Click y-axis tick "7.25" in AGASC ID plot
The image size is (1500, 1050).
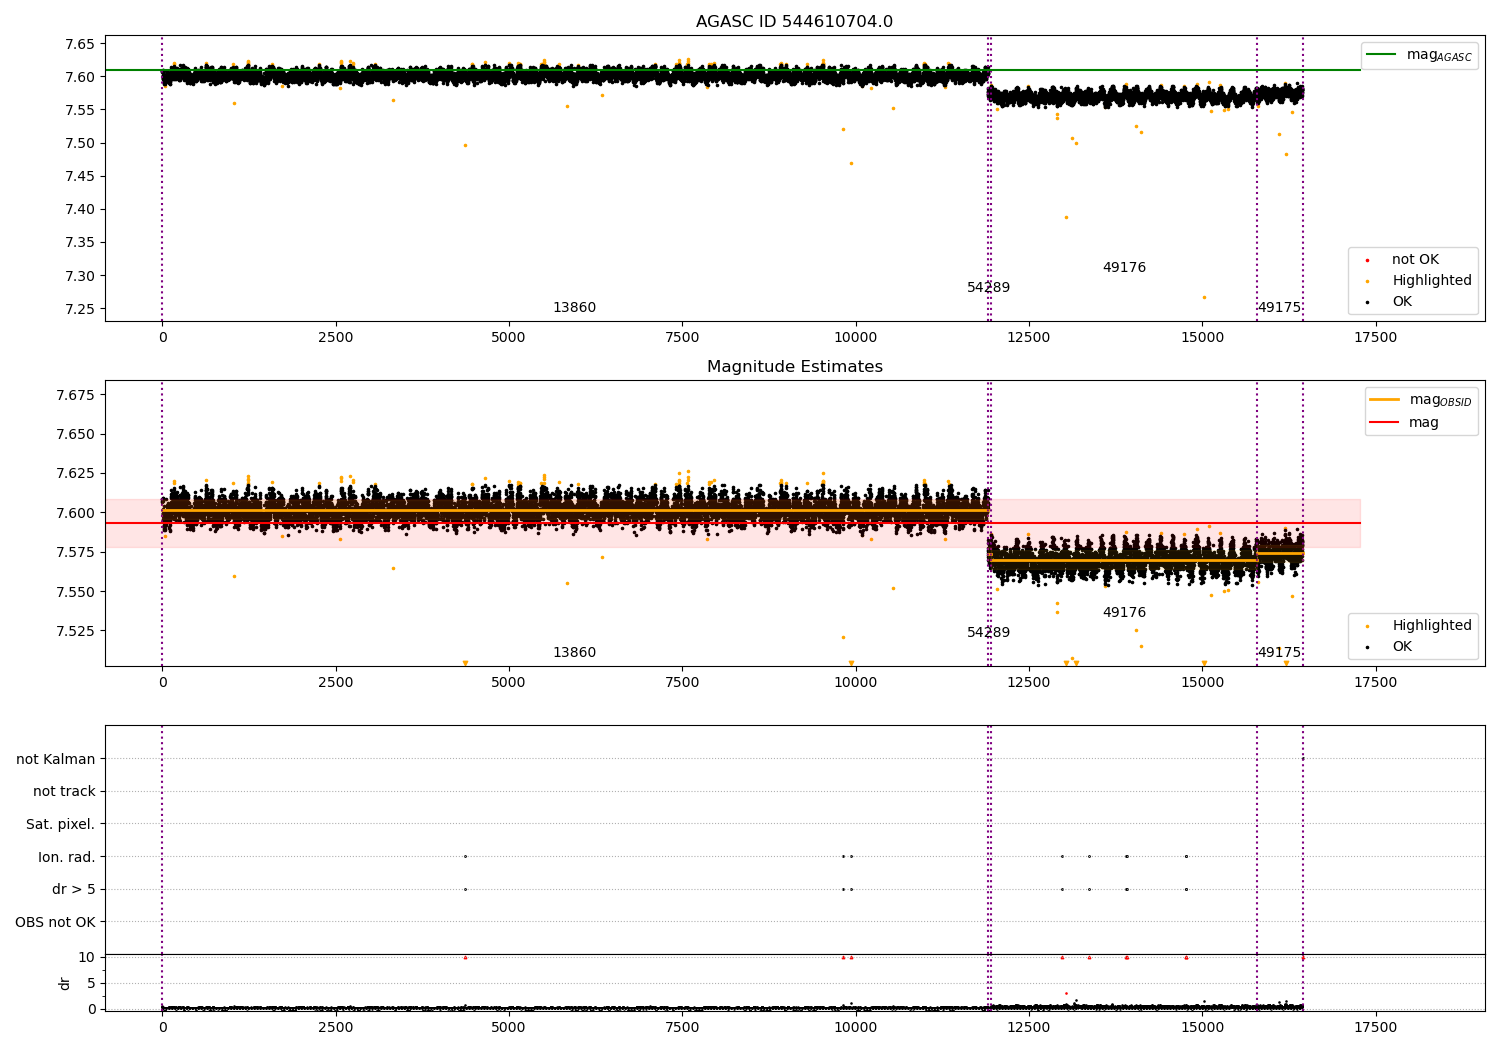81,309
